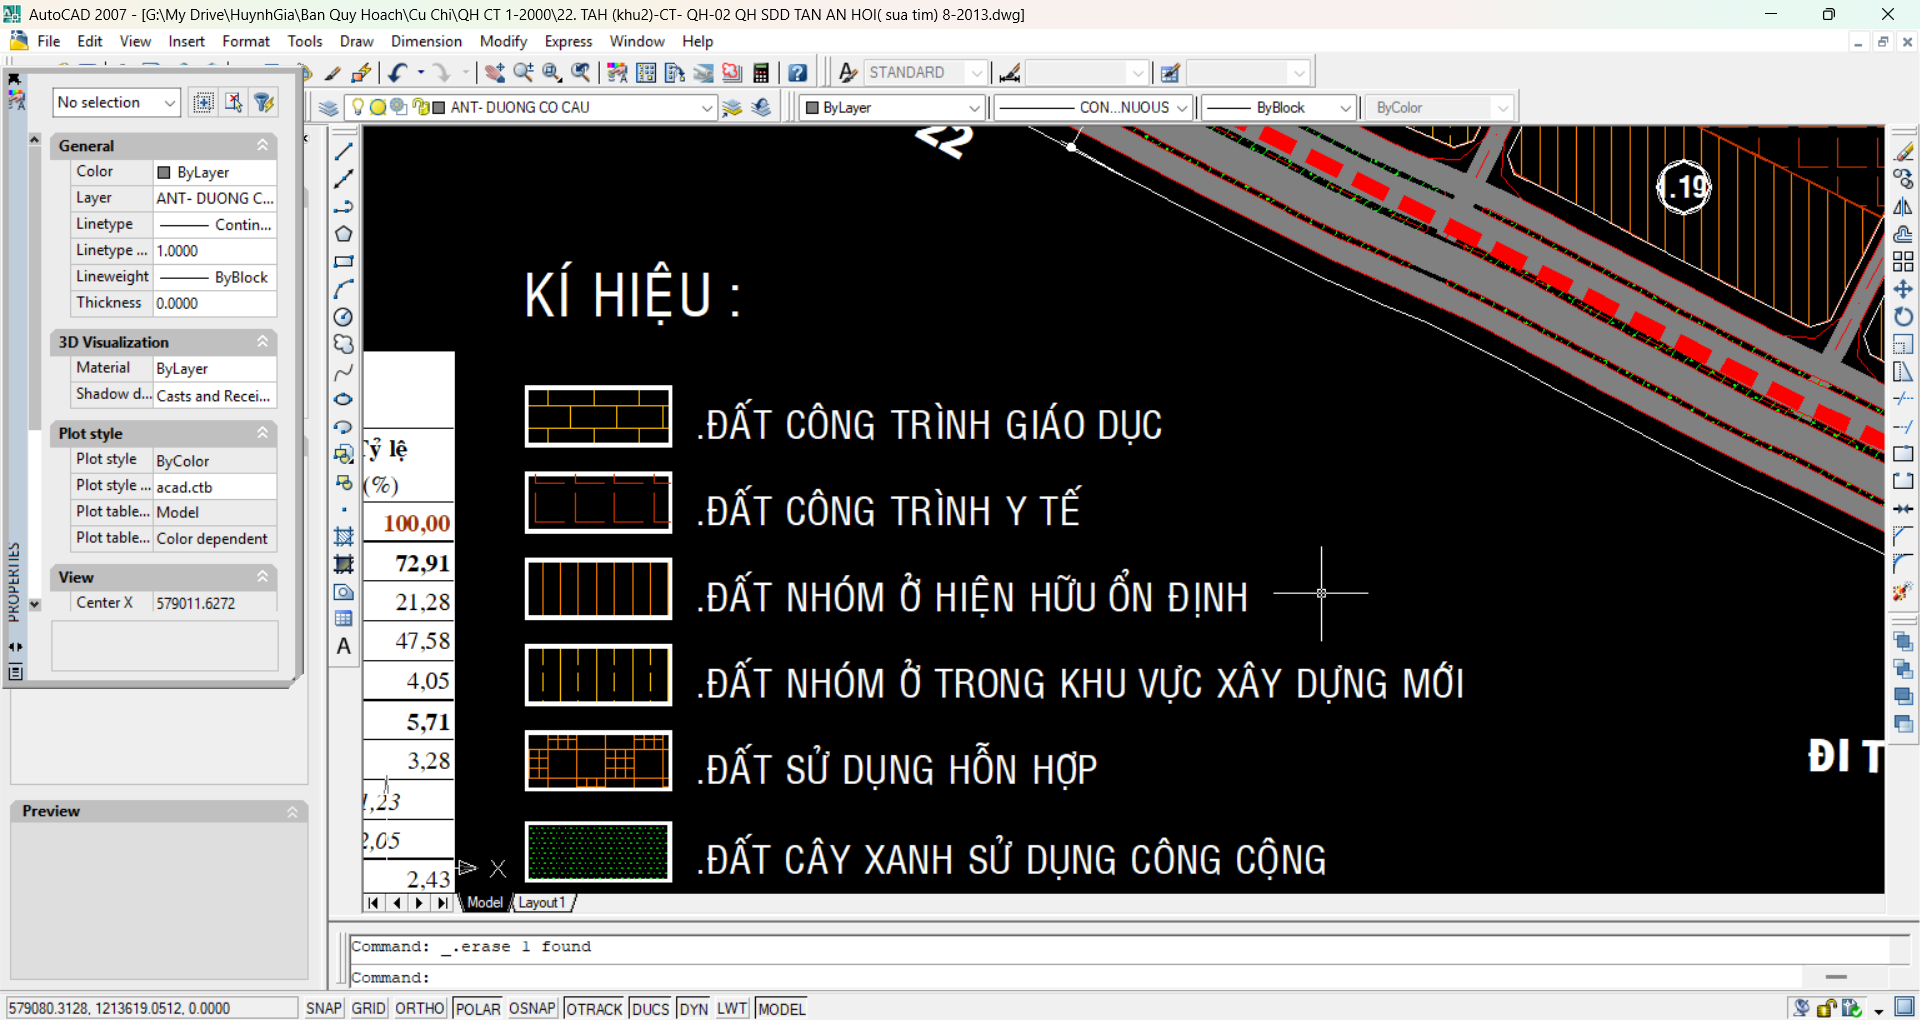Viewport: 1920px width, 1020px height.
Task: Select the Polygon draw tool
Action: pyautogui.click(x=343, y=234)
